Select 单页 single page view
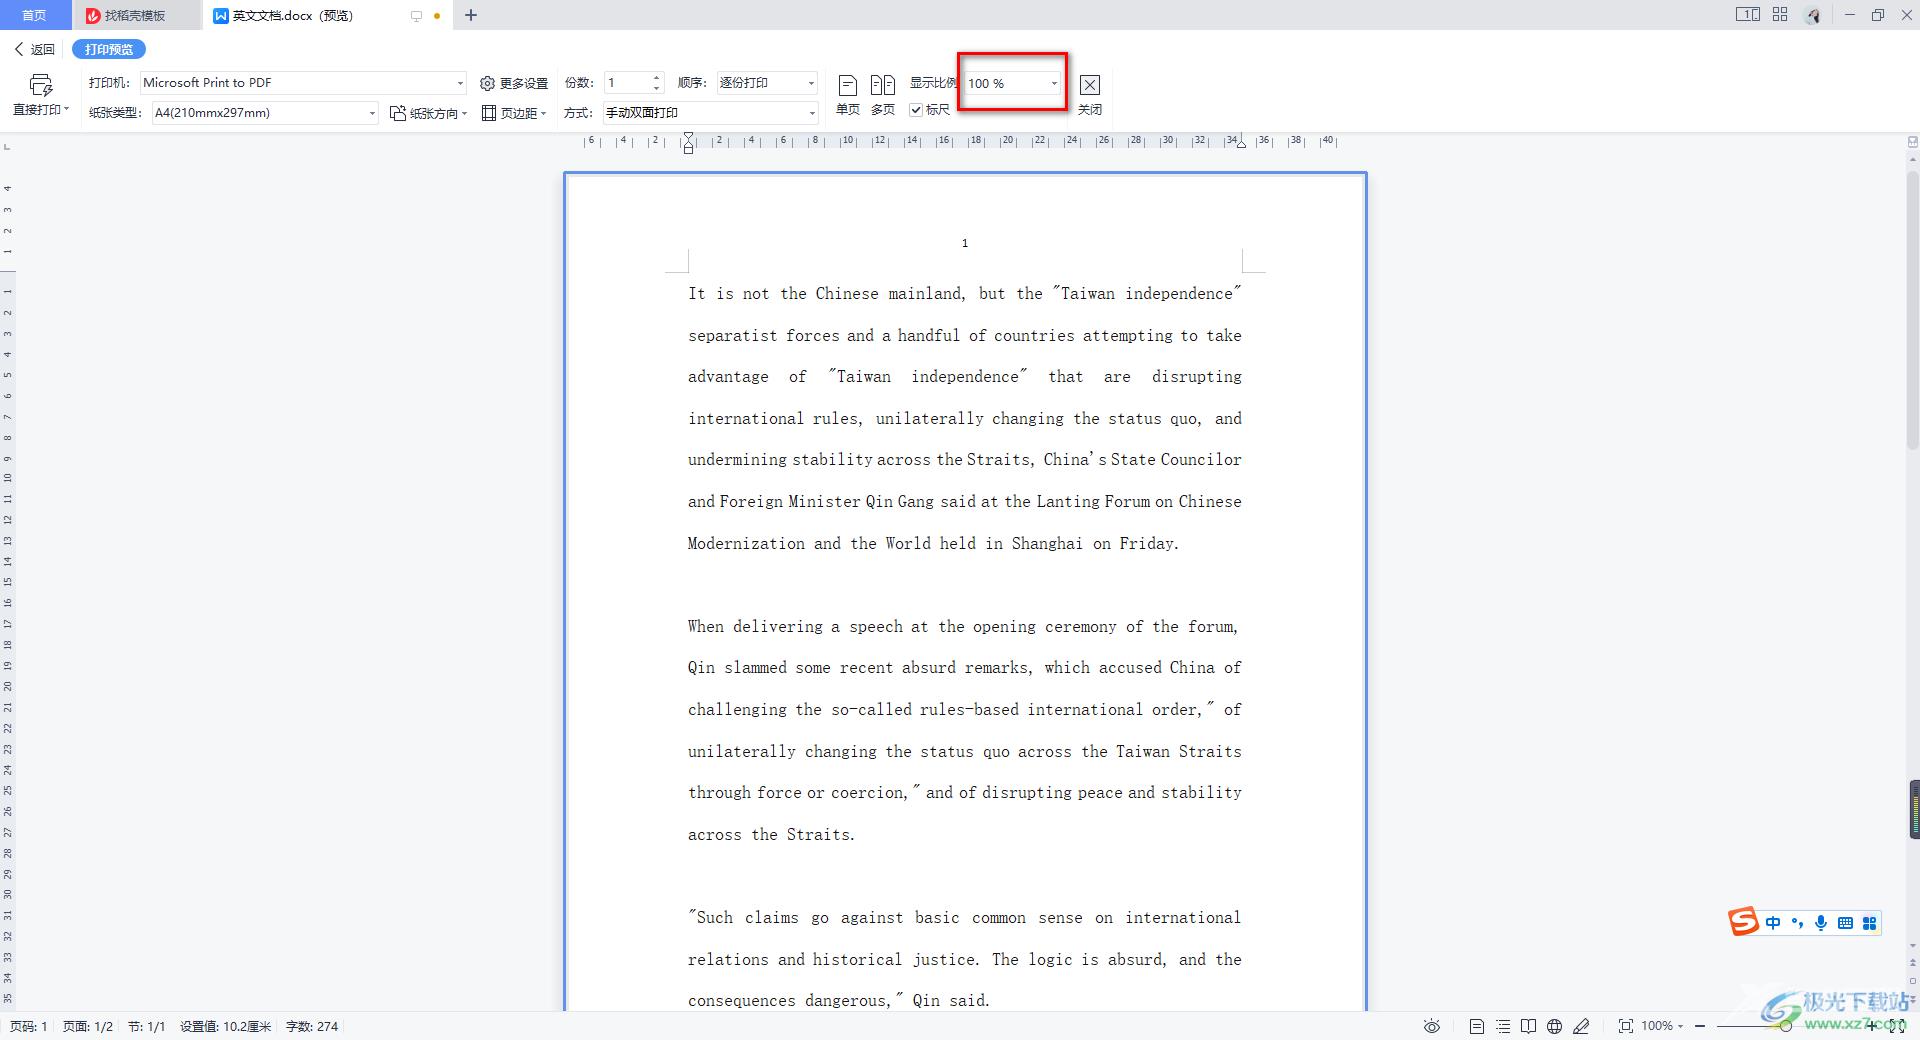Viewport: 1920px width, 1040px height. 847,95
